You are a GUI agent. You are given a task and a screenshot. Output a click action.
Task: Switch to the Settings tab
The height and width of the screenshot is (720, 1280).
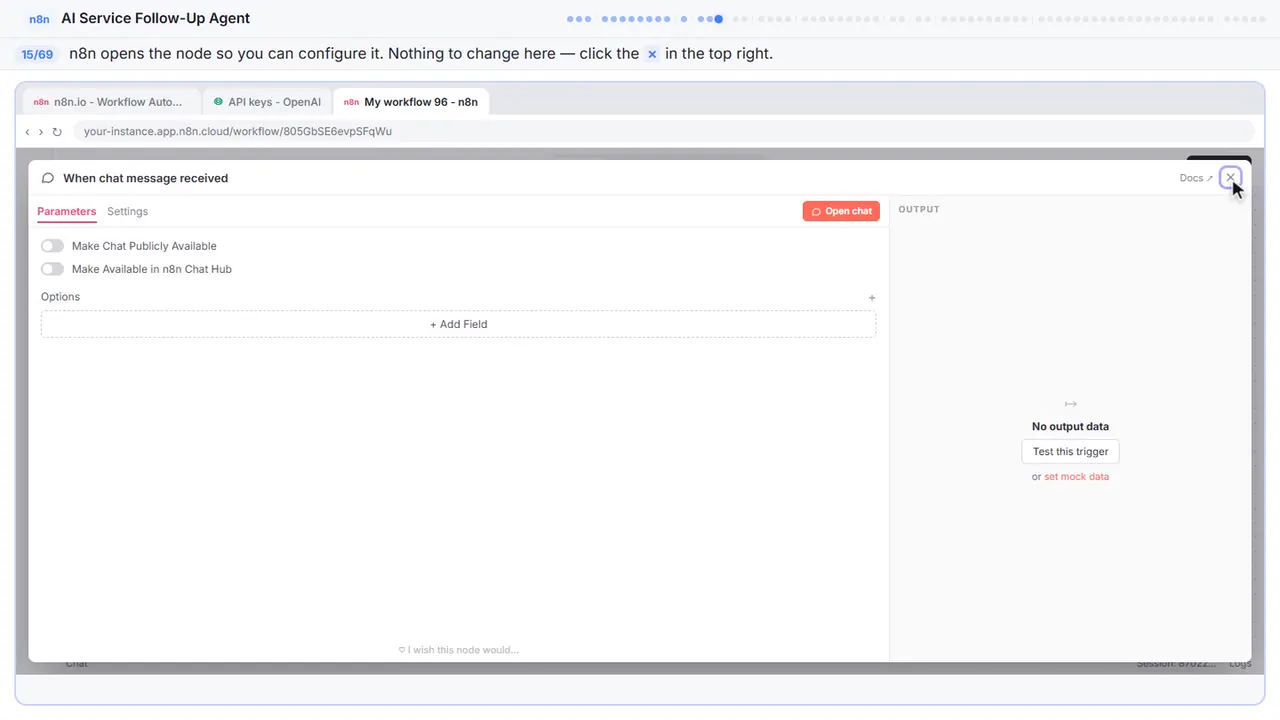coord(127,211)
